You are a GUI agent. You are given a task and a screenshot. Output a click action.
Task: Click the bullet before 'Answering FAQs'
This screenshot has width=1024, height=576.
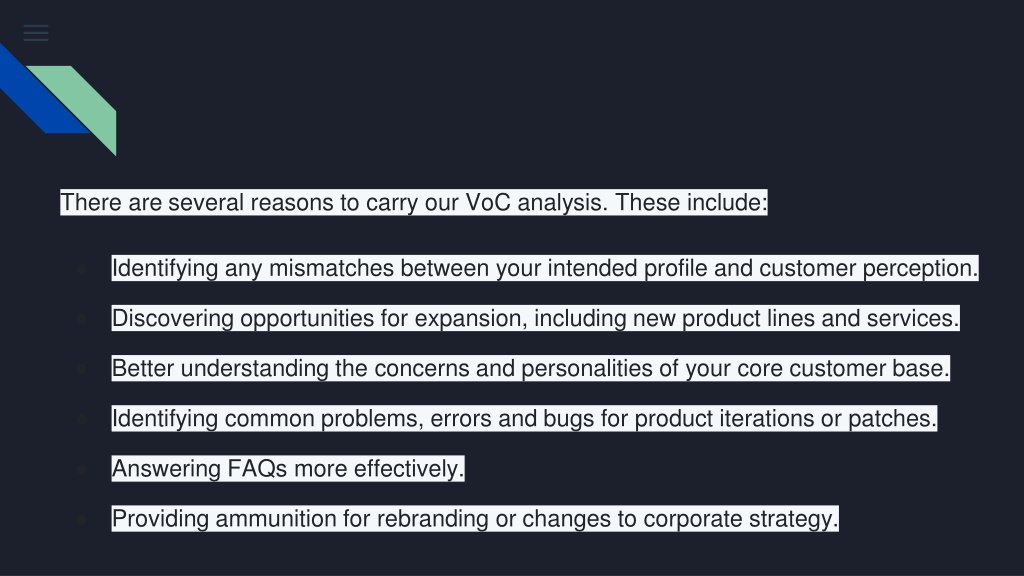(82, 469)
